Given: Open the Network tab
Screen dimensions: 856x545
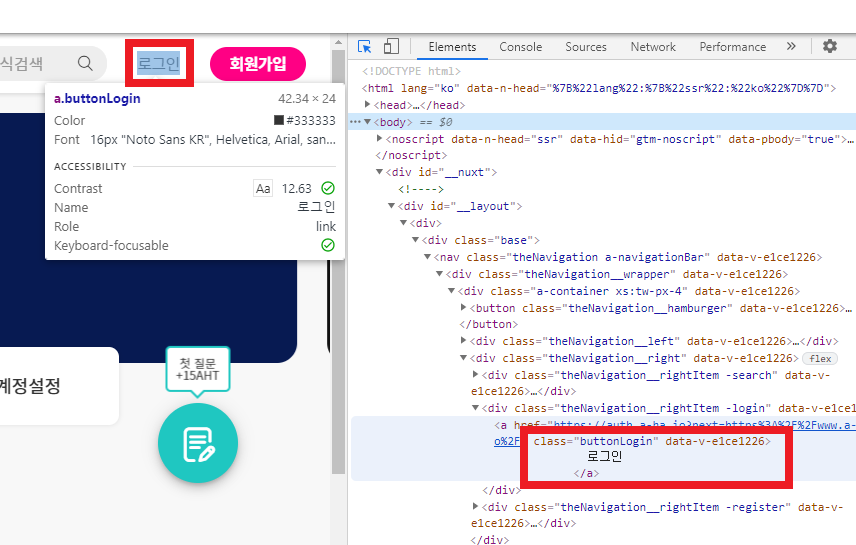Looking at the screenshot, I should point(653,47).
